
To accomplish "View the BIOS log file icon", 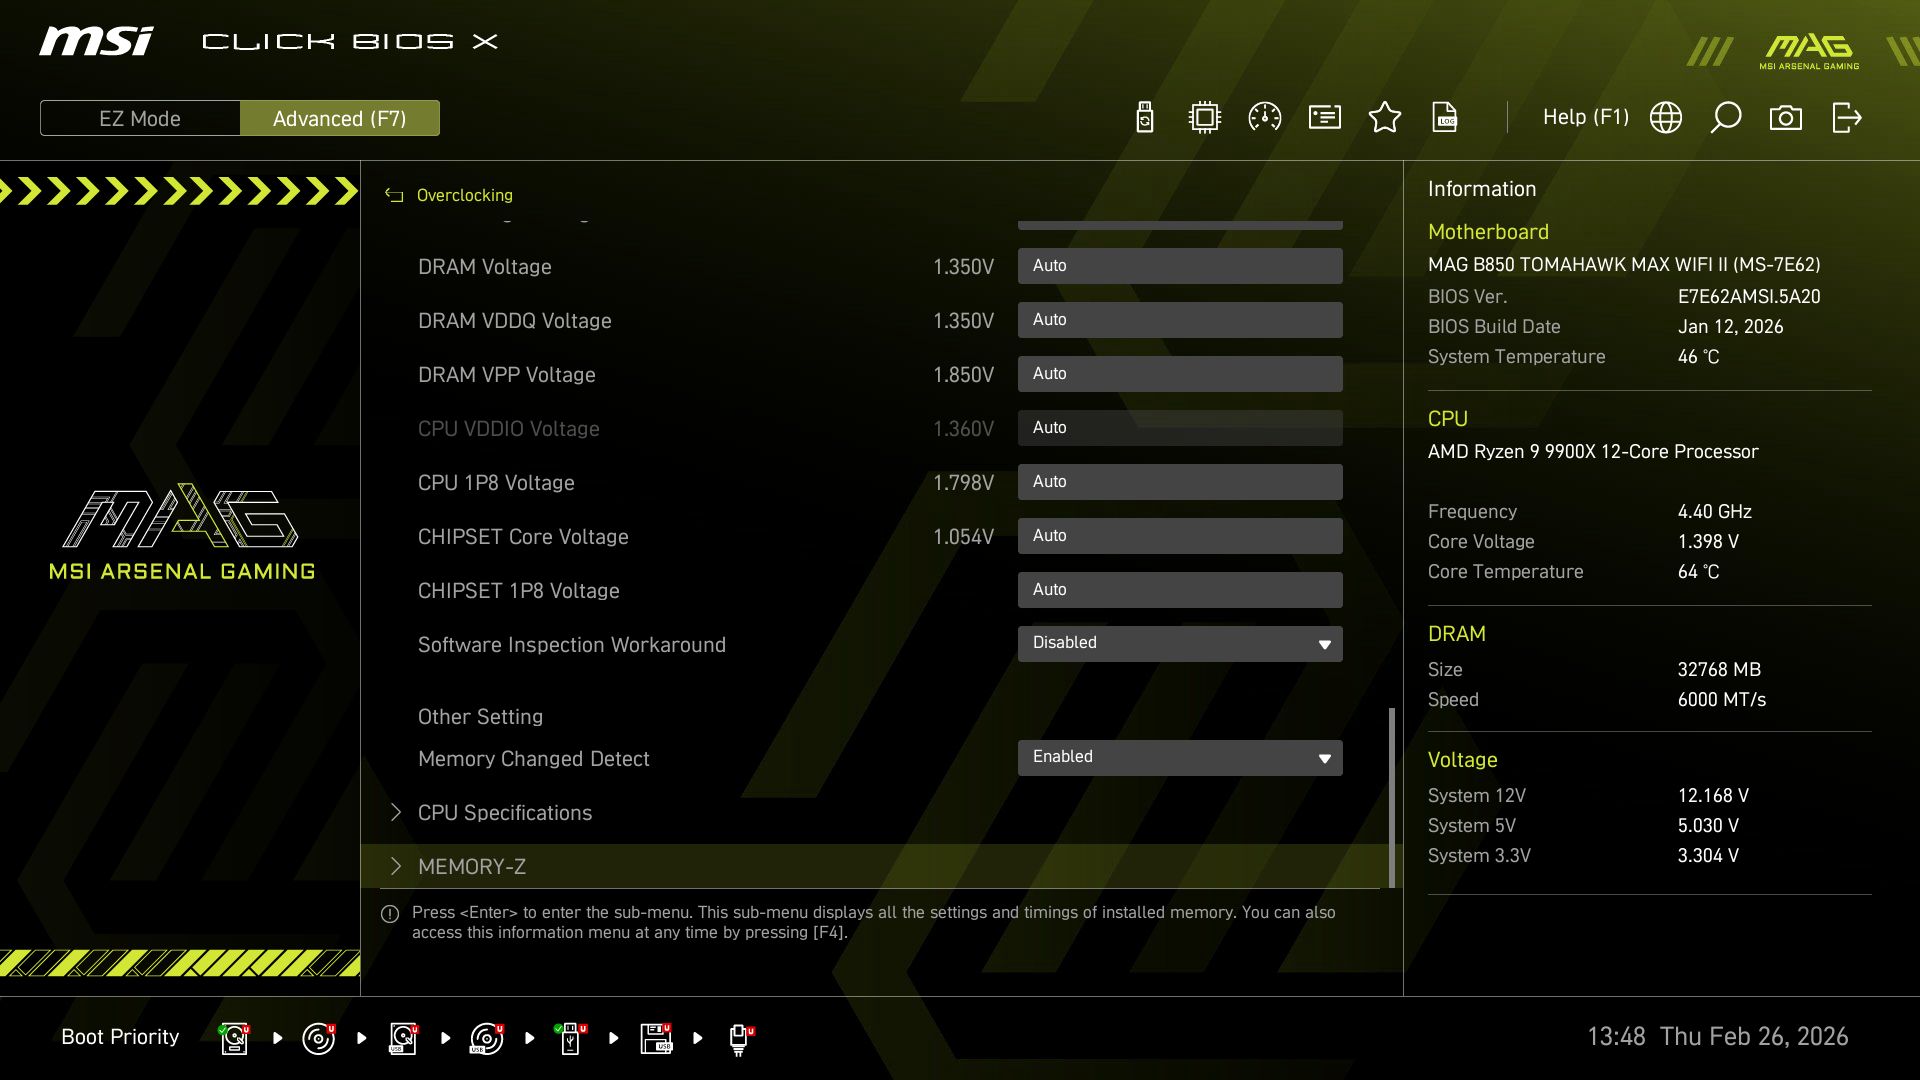I will [1445, 117].
